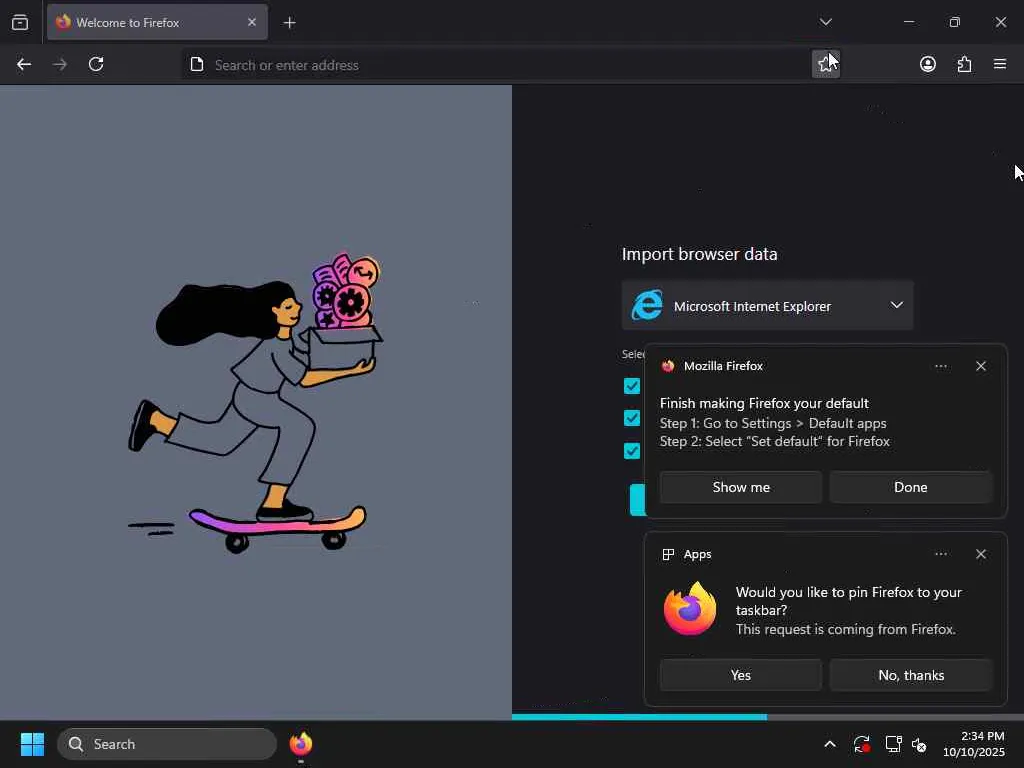Show hidden system tray icons chevron

pos(829,744)
